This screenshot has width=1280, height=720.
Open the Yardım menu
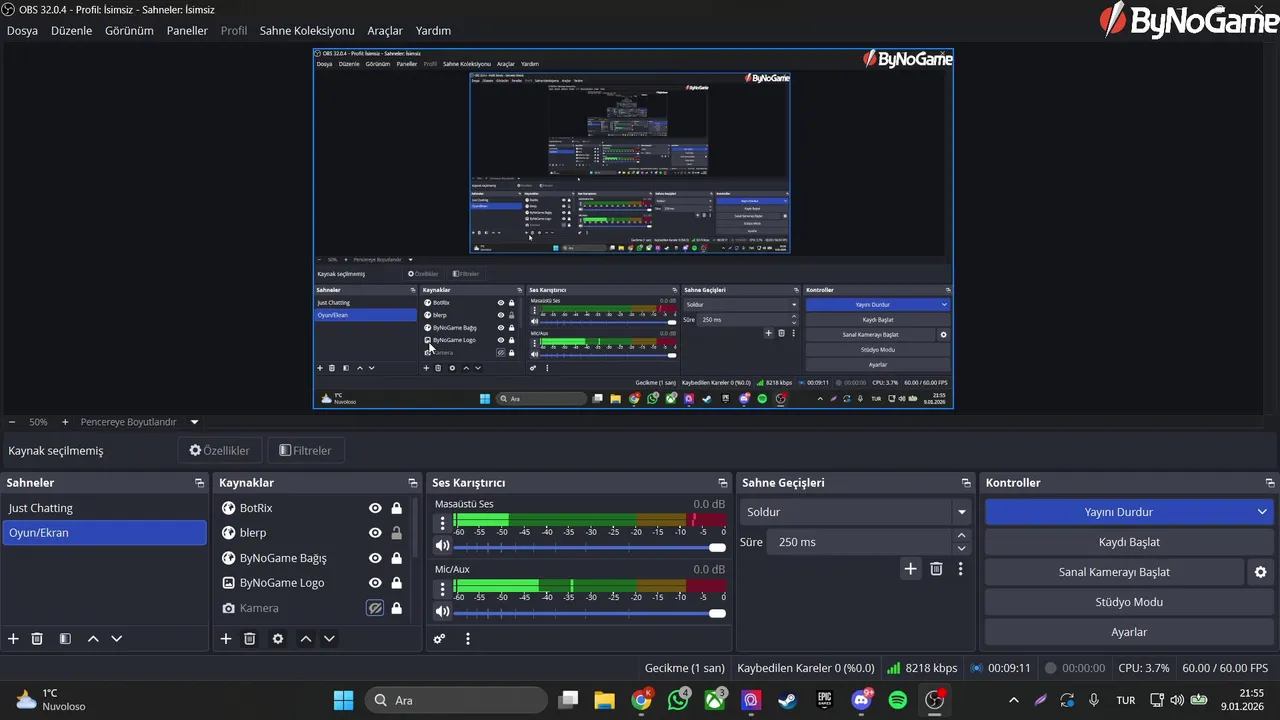pos(433,31)
